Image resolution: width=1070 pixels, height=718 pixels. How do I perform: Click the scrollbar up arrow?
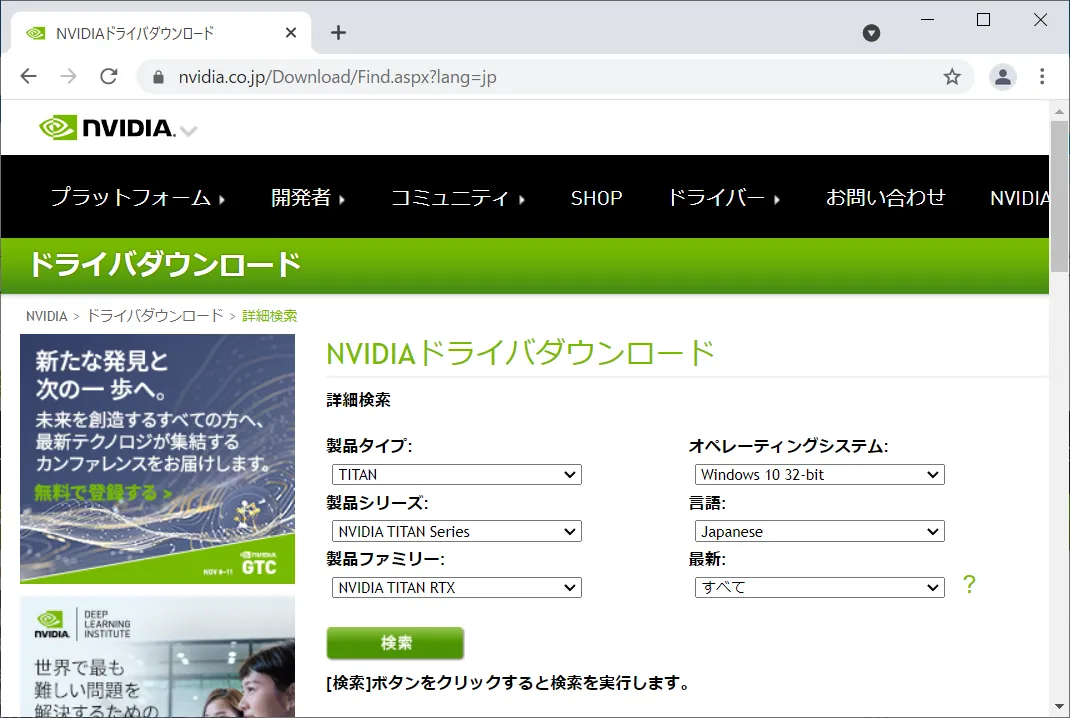pos(1059,111)
